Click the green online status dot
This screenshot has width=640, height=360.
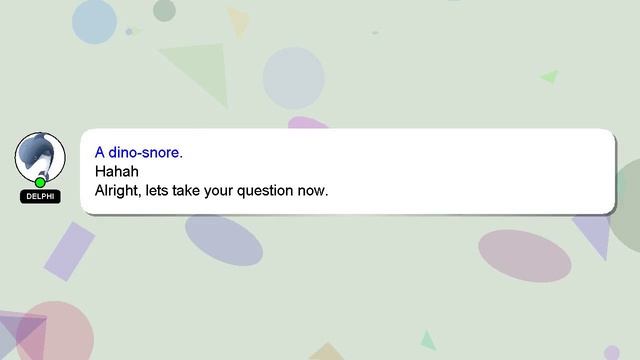40,182
